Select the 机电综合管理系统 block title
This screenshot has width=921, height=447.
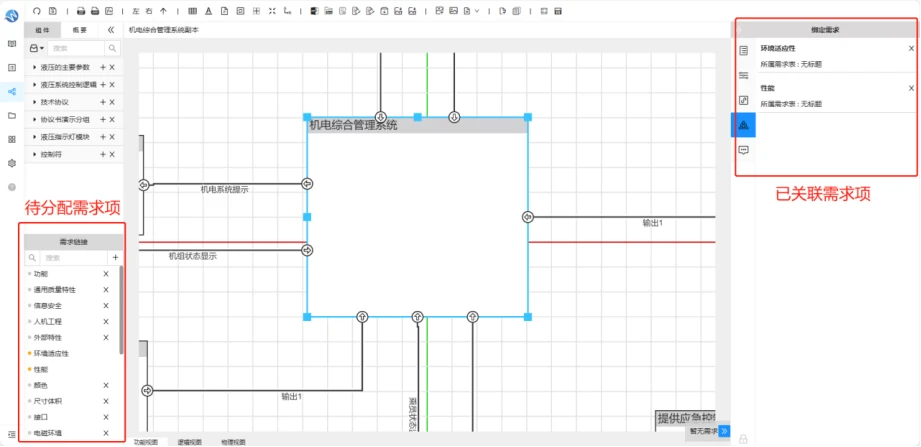(353, 125)
